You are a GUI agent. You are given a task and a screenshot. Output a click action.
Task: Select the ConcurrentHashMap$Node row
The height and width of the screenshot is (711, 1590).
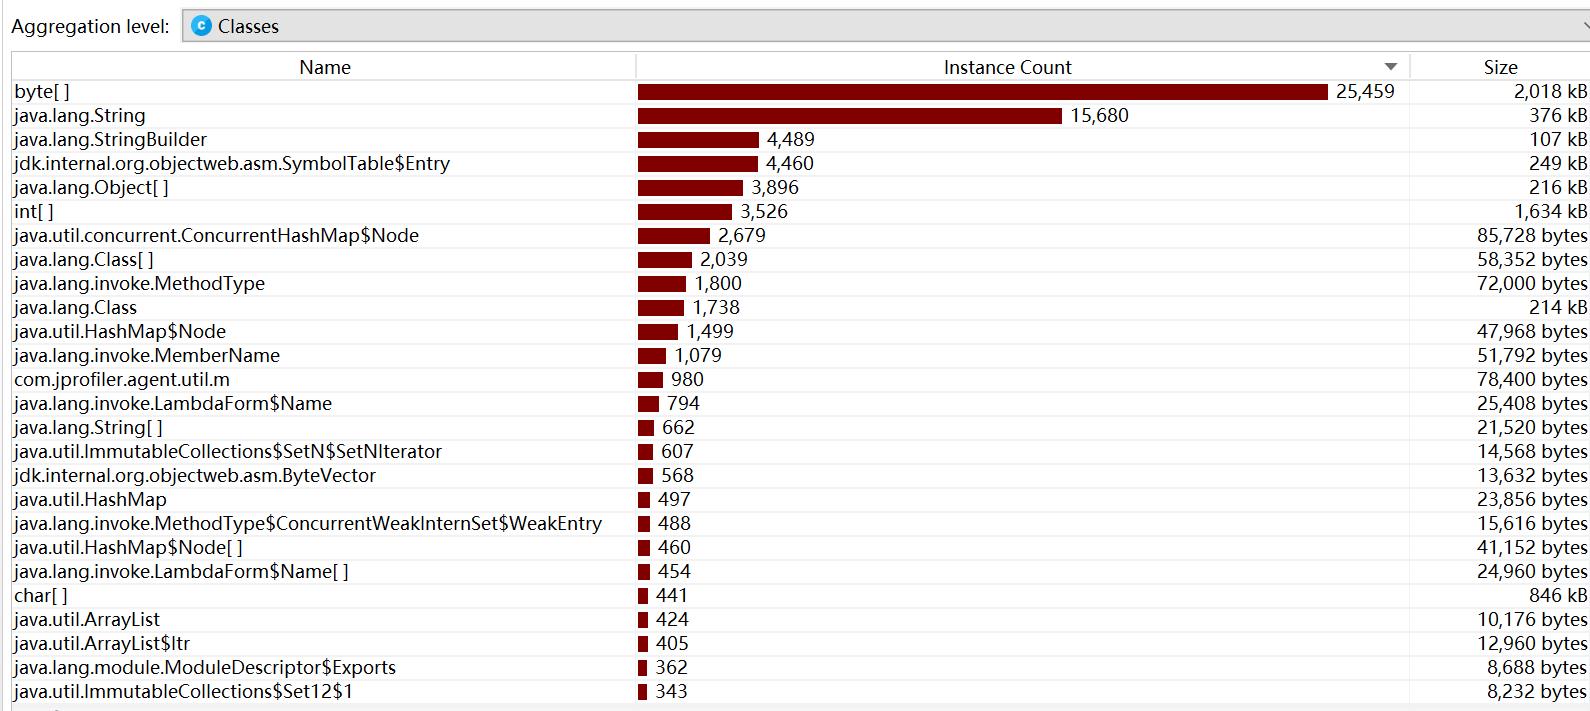point(216,235)
